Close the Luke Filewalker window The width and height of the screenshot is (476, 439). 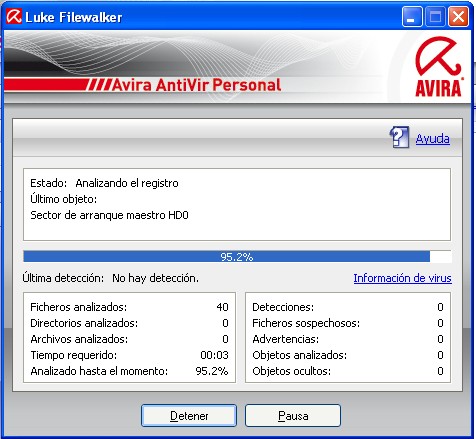(x=458, y=17)
